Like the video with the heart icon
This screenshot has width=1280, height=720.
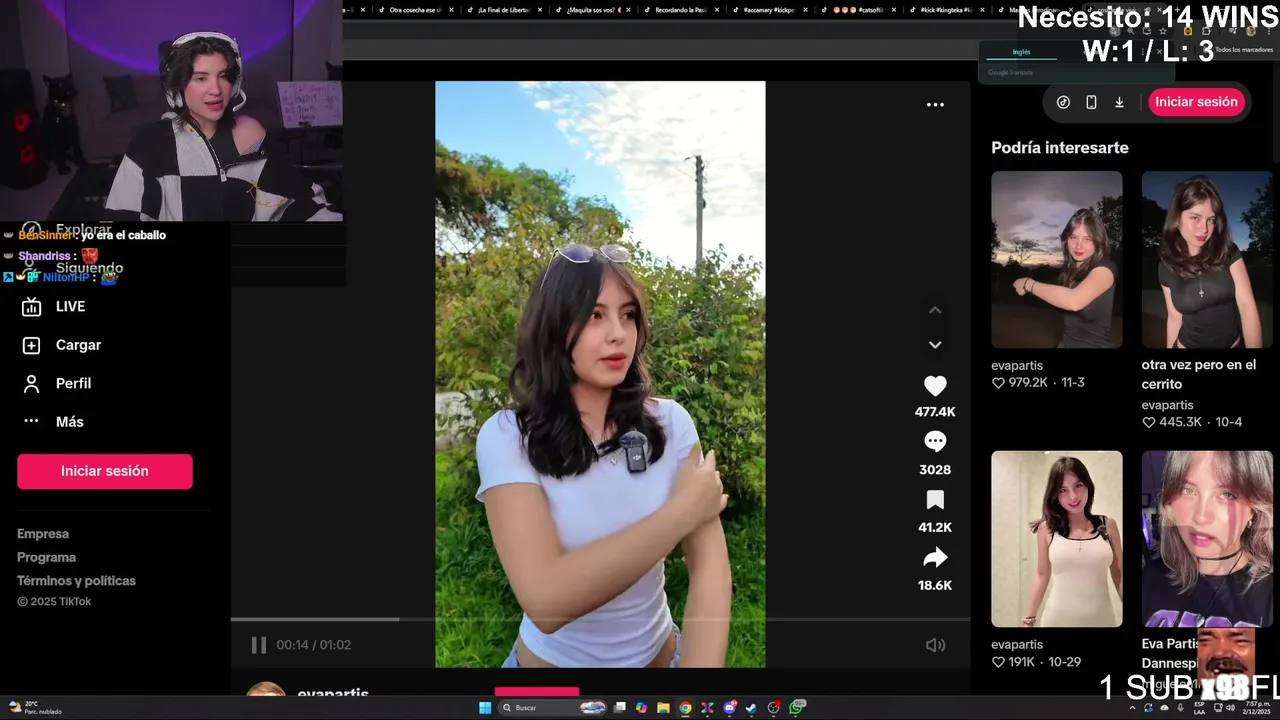[935, 386]
